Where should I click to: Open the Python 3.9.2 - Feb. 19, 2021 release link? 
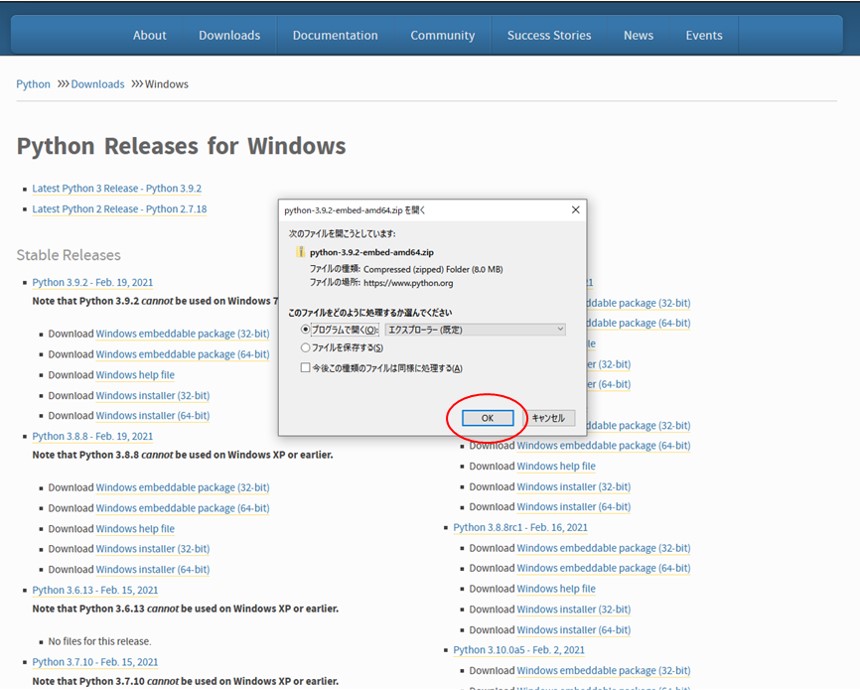(x=93, y=282)
